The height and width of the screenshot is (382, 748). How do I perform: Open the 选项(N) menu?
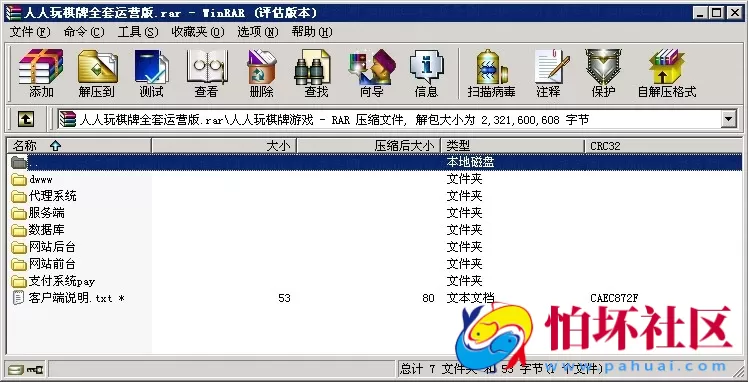pyautogui.click(x=258, y=32)
